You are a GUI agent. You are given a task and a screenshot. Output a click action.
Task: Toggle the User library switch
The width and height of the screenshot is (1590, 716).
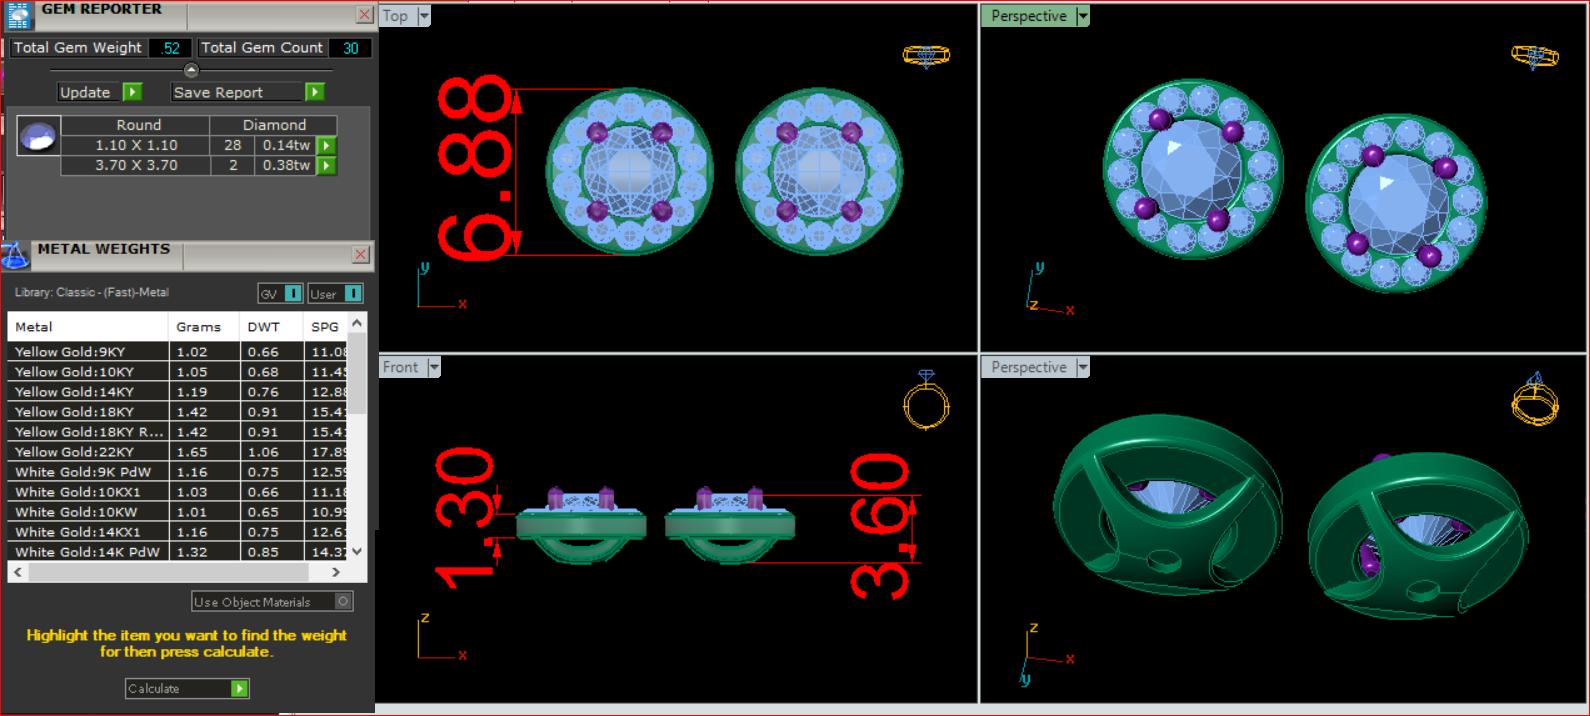tap(352, 294)
